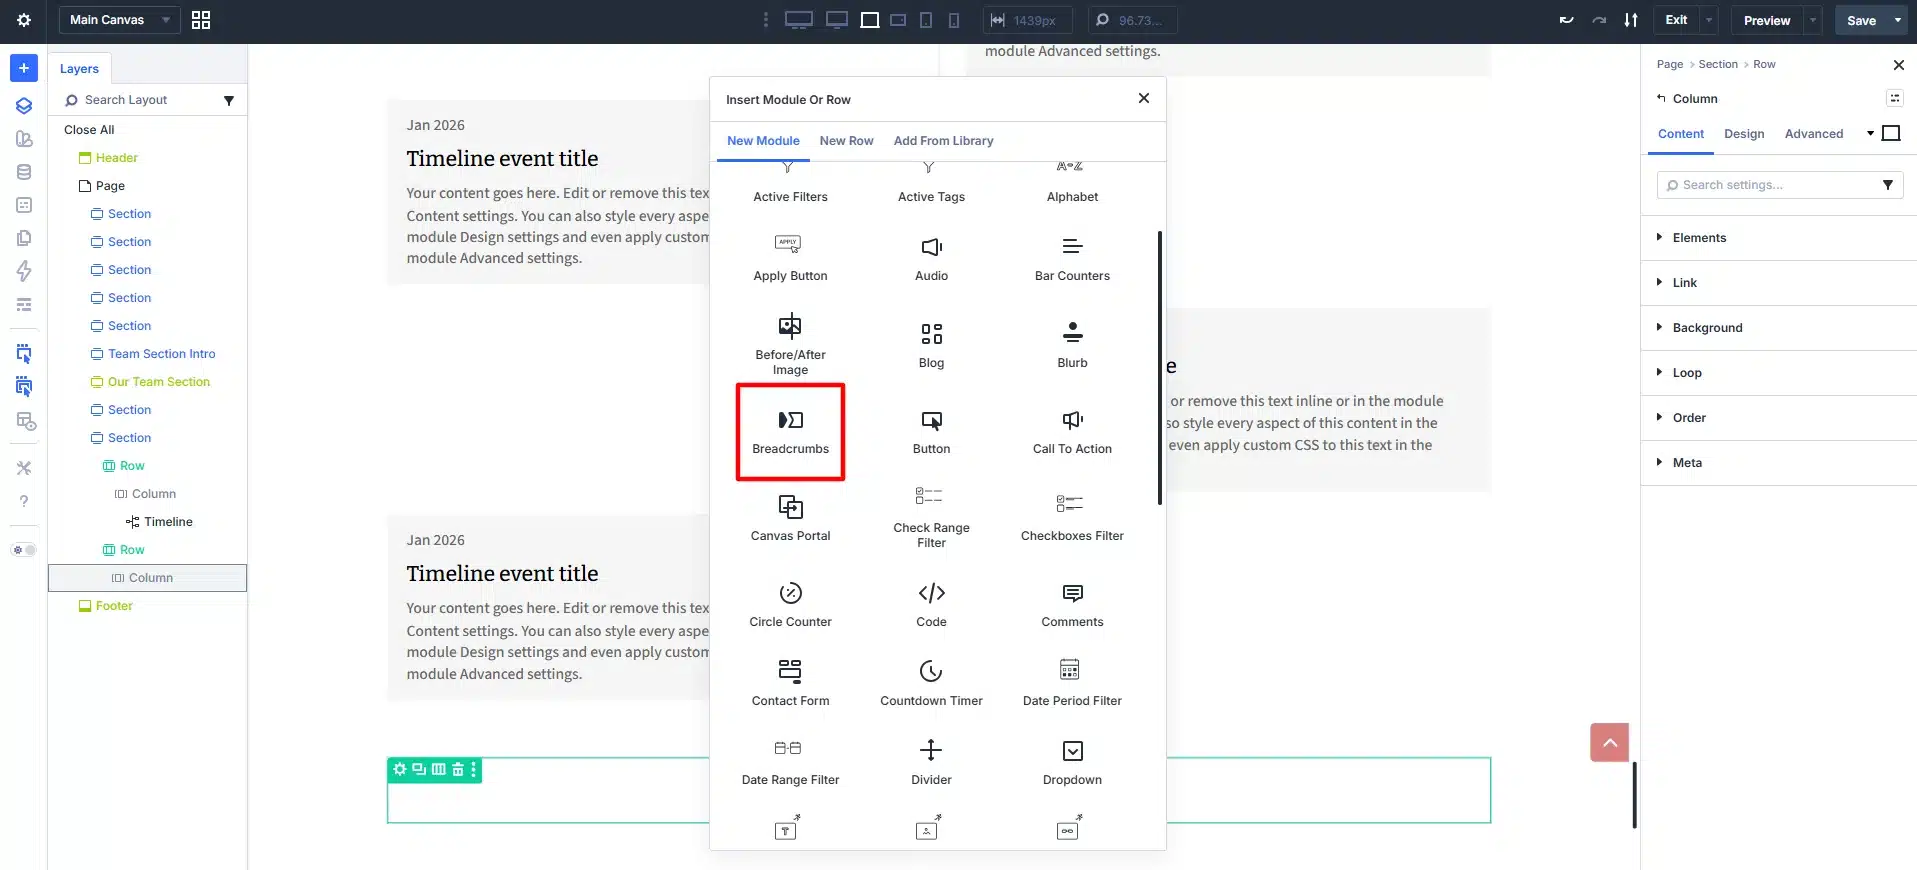
Task: Insert the Call To Action module
Action: pos(1072,432)
